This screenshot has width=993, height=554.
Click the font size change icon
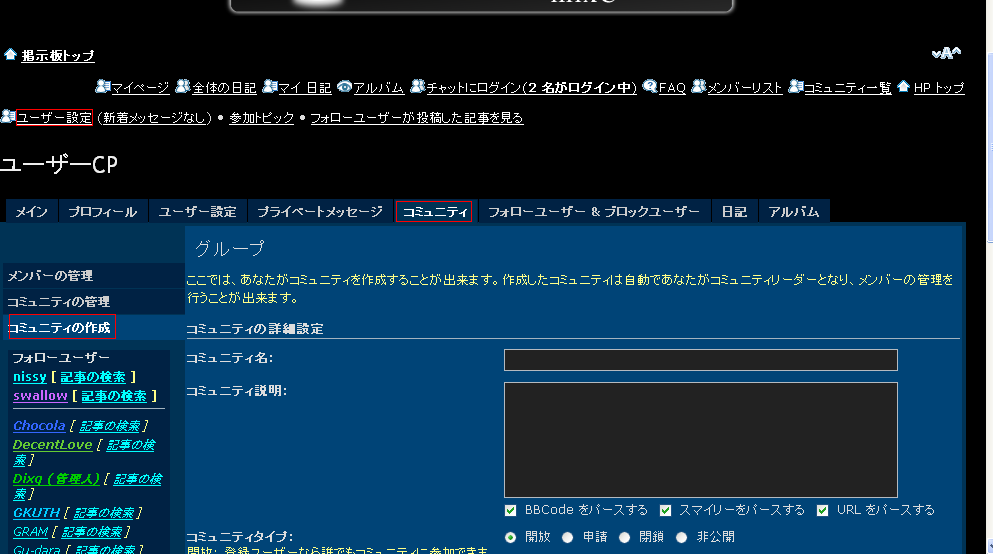[x=946, y=53]
